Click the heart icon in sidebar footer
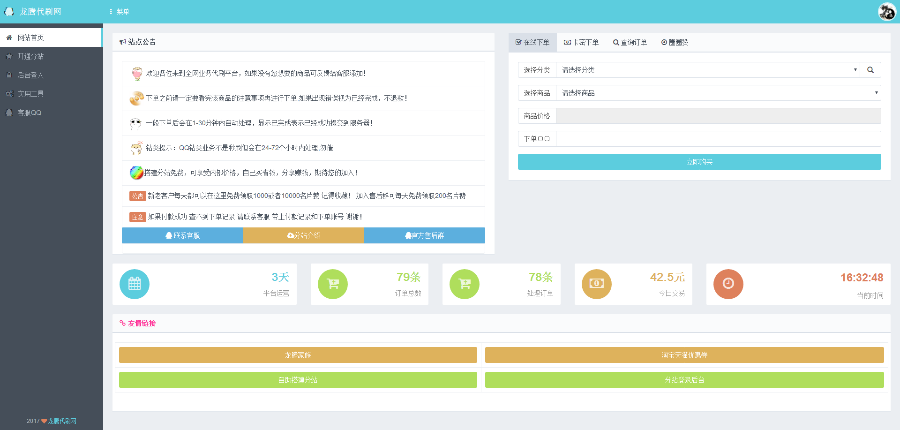This screenshot has width=900, height=430. pyautogui.click(x=44, y=421)
